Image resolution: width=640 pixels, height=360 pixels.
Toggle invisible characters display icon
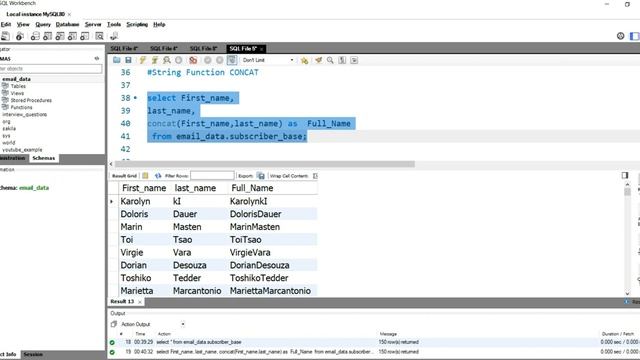pyautogui.click(x=342, y=60)
